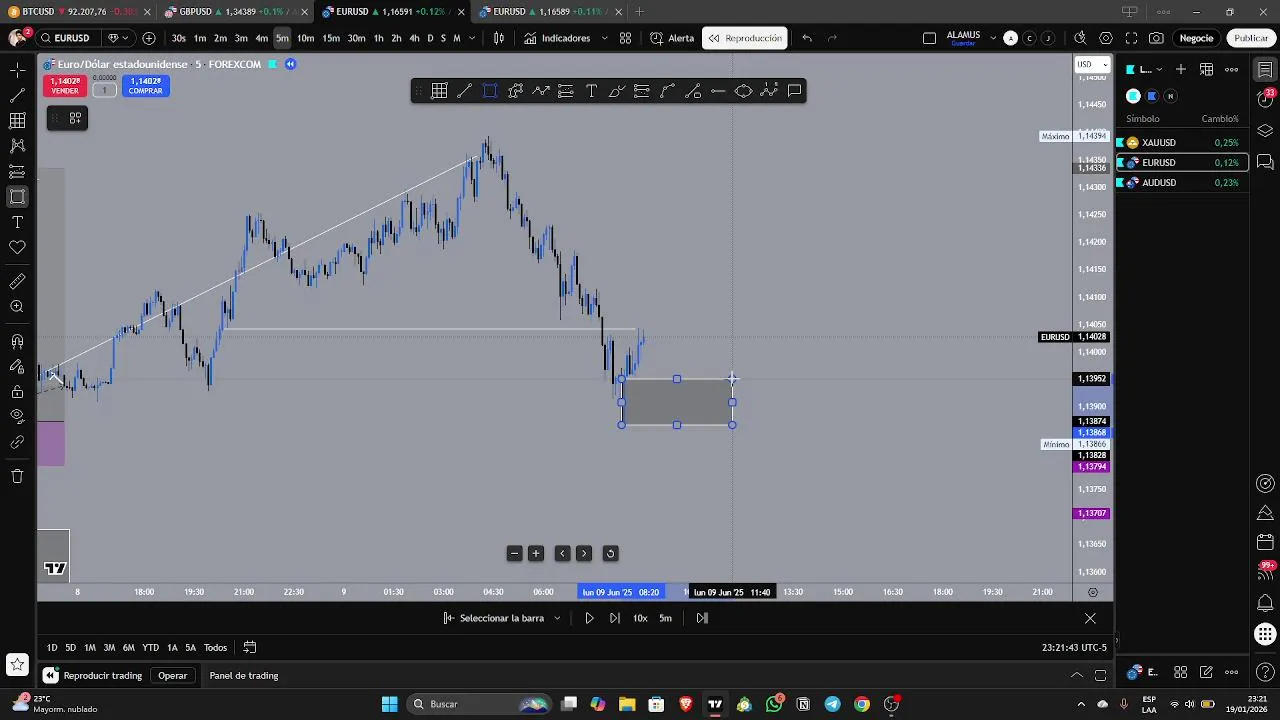Screen dimensions: 1280x720
Task: Select the ruler measure tool in left sidebar
Action: pos(17,282)
